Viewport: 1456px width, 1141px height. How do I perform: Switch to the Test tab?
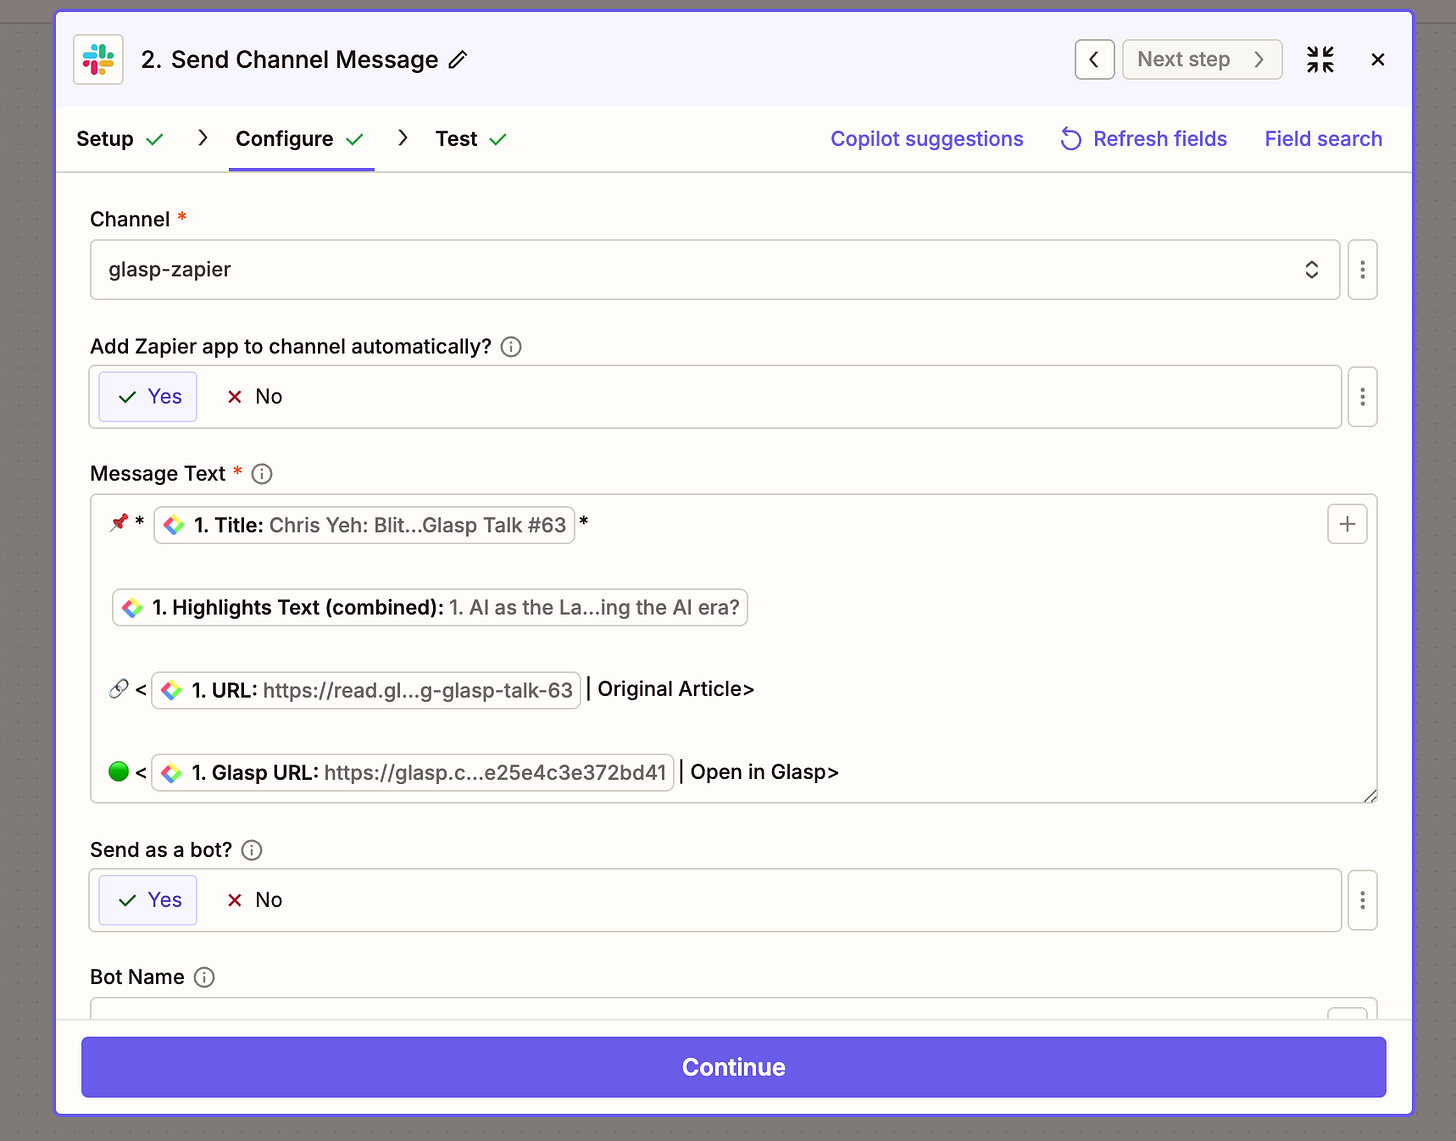pos(470,139)
